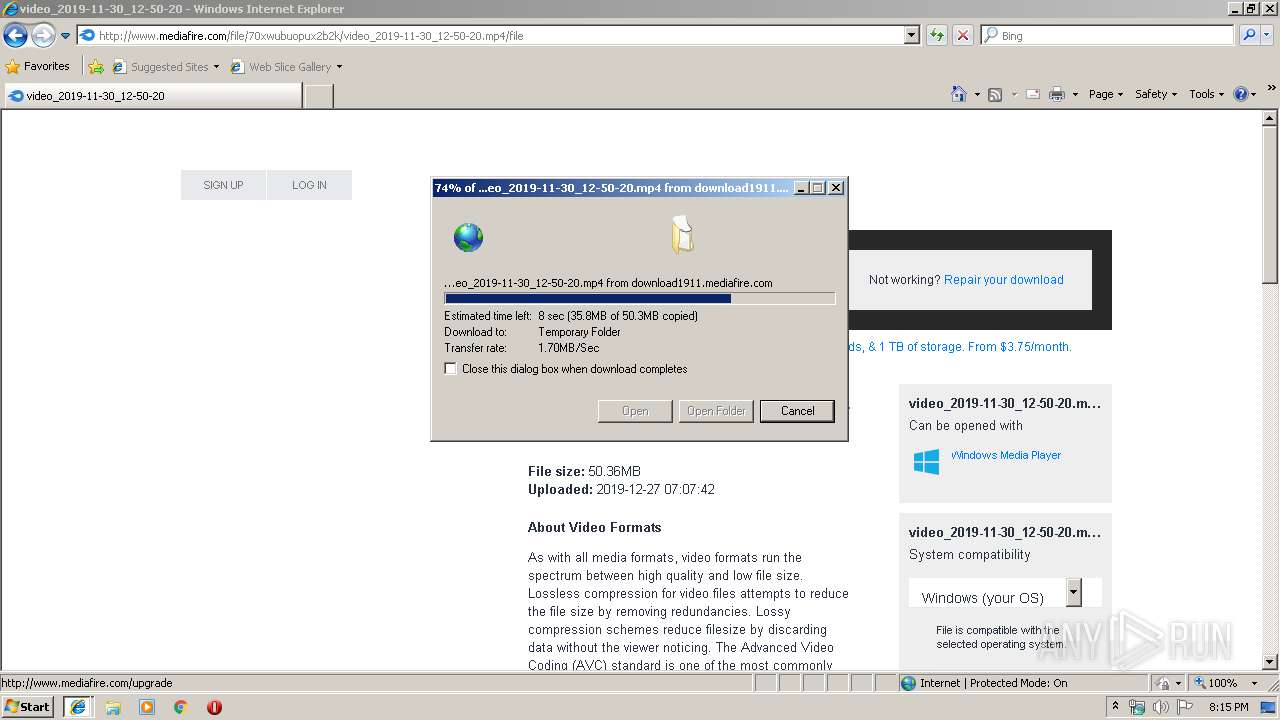Expand the zoom level dropdown arrow
This screenshot has height=720, width=1280.
pyautogui.click(x=1254, y=683)
